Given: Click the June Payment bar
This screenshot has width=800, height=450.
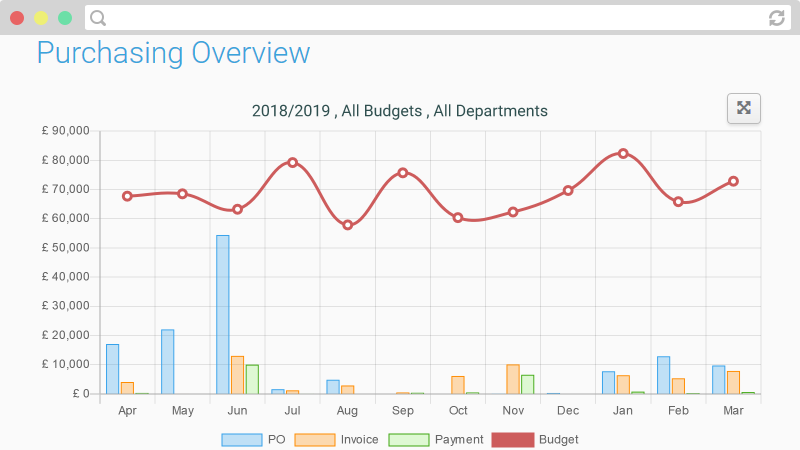Looking at the screenshot, I should click(x=252, y=379).
